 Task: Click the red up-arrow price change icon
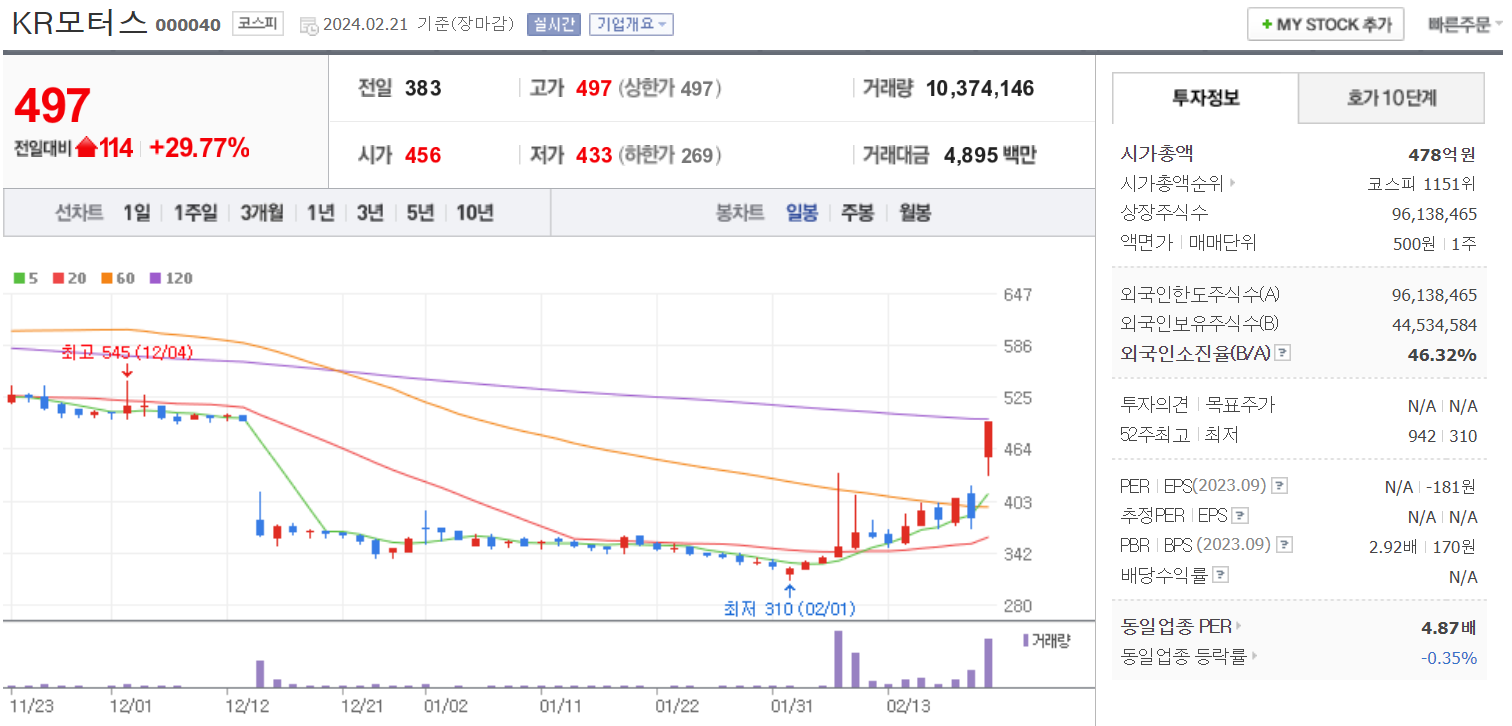[86, 149]
